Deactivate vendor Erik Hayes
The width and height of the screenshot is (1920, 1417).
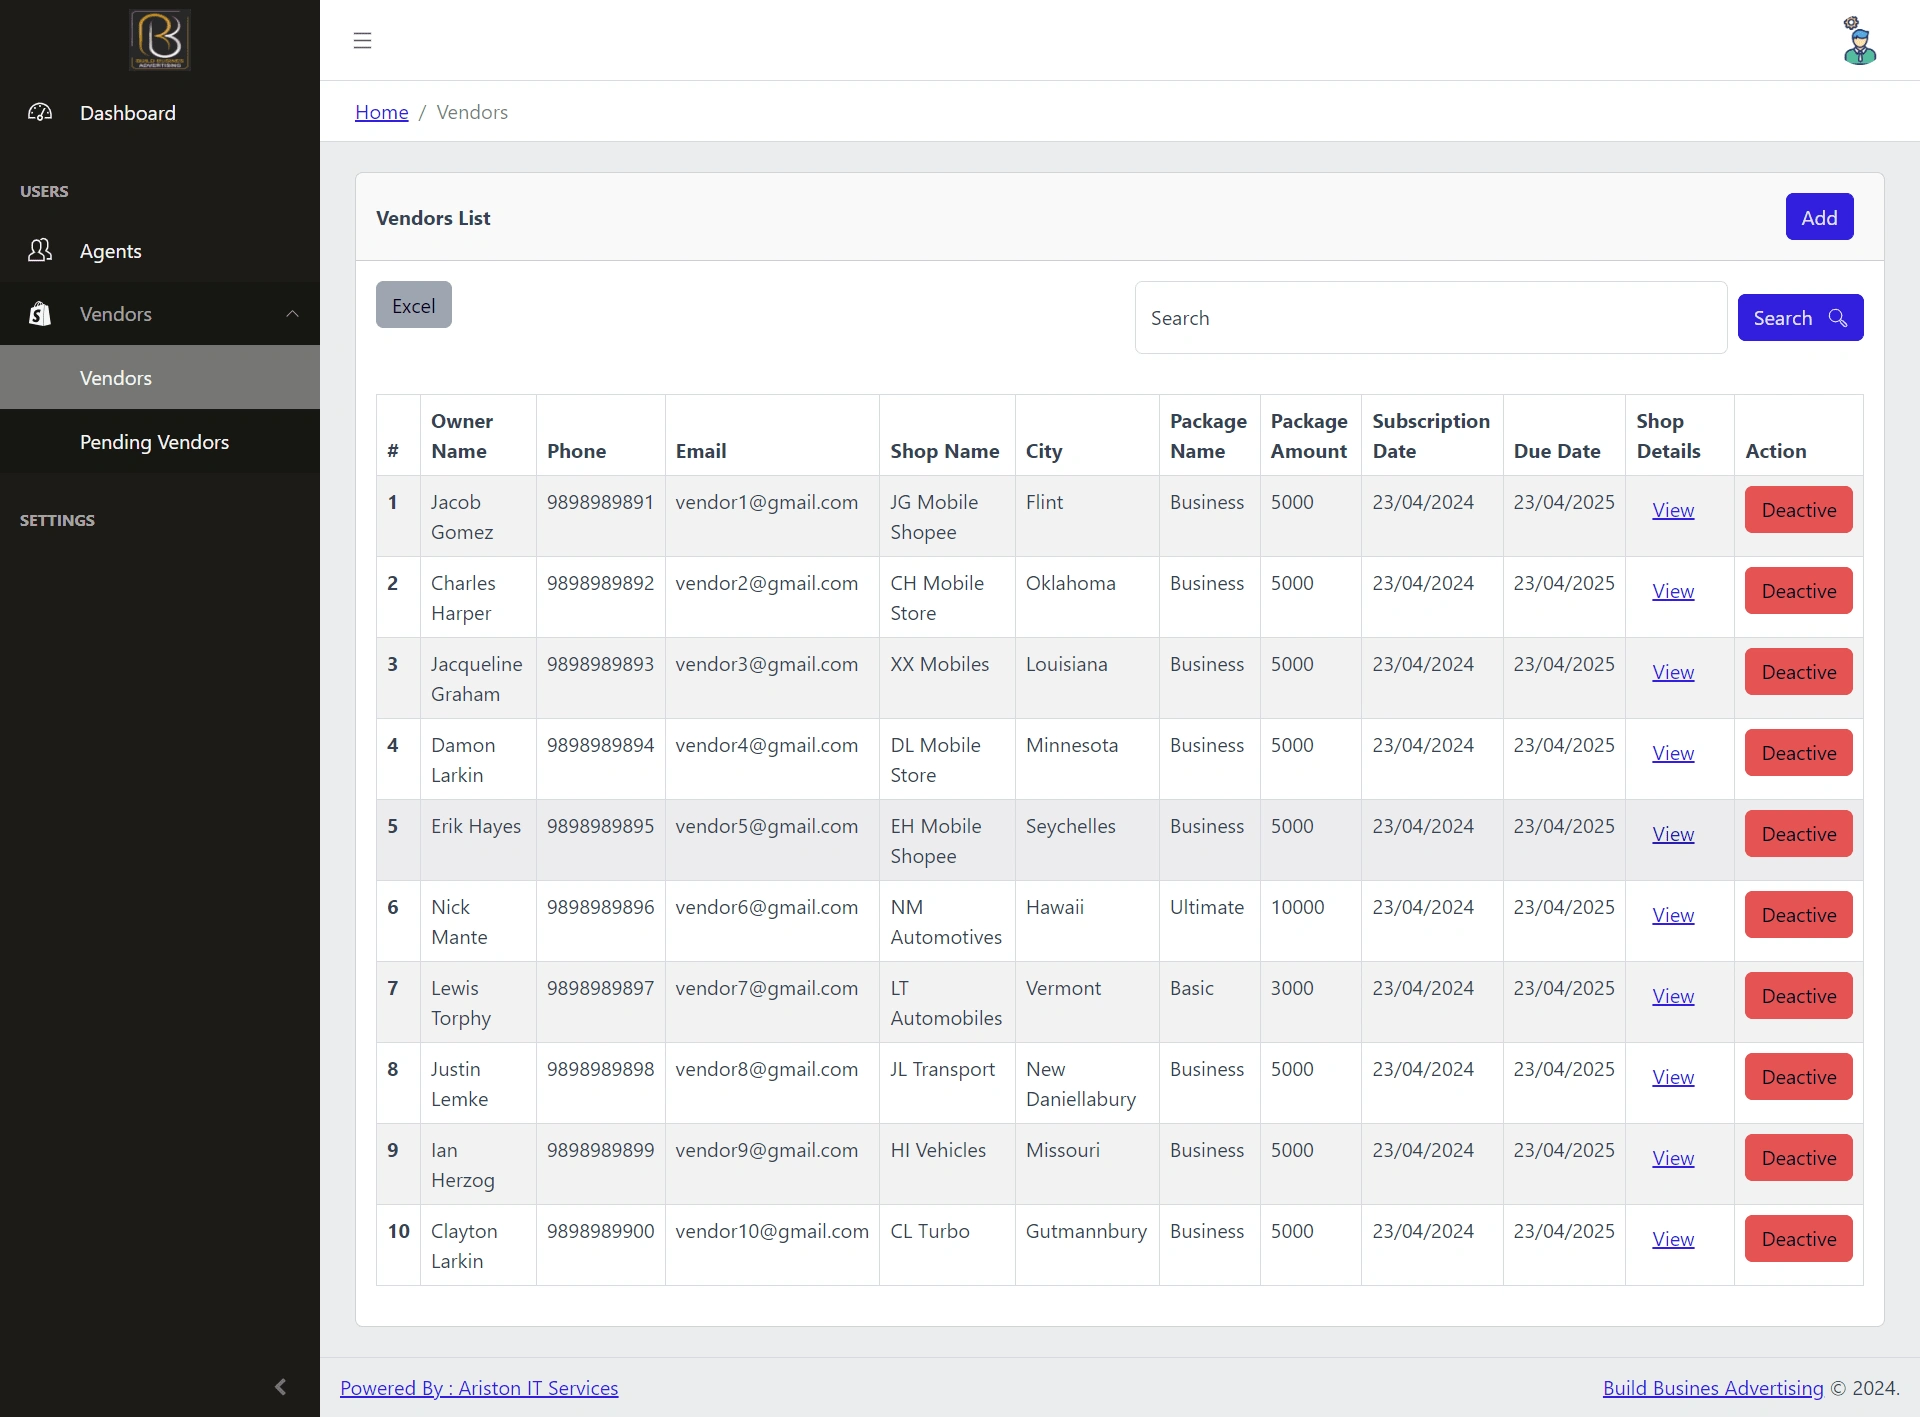[x=1798, y=834]
